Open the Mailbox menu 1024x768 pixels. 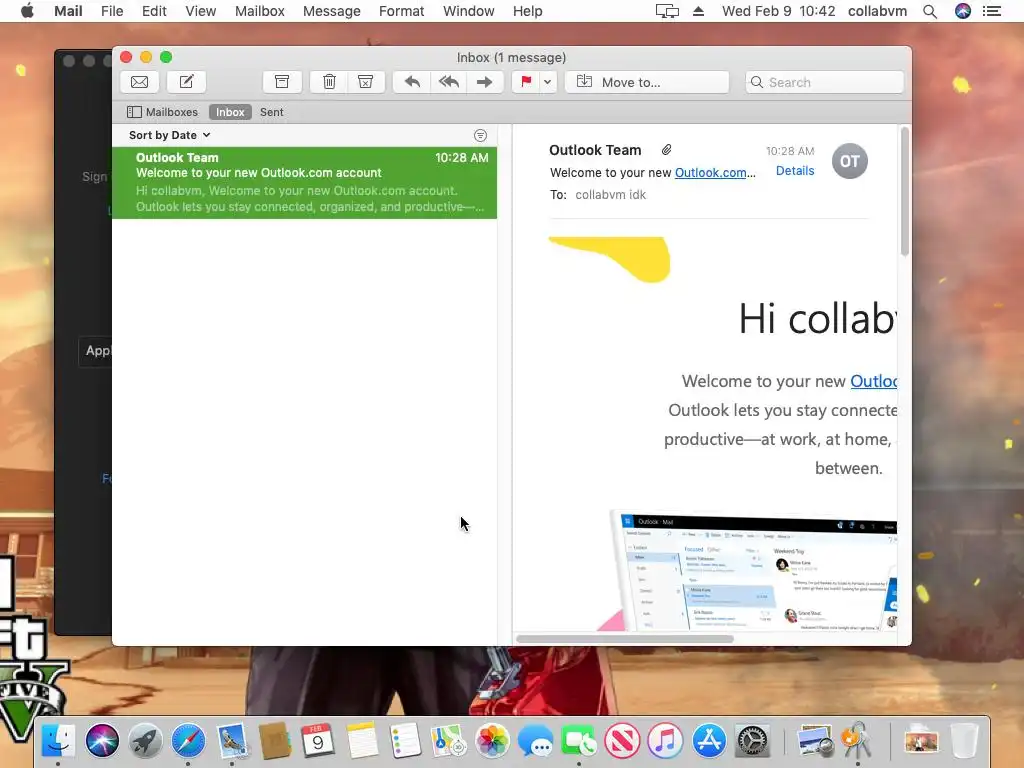(260, 11)
